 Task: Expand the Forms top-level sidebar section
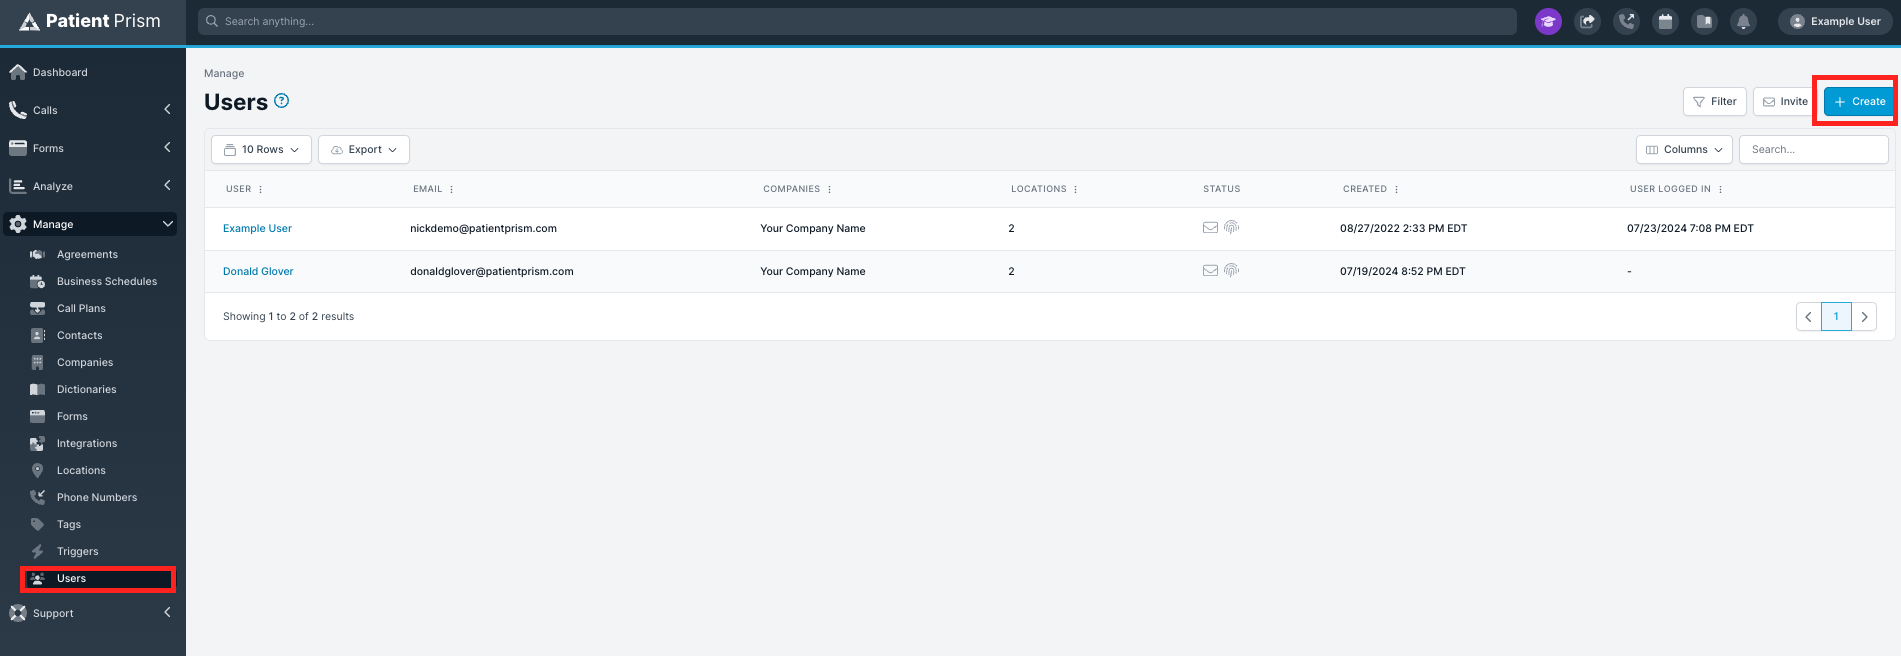(x=92, y=148)
